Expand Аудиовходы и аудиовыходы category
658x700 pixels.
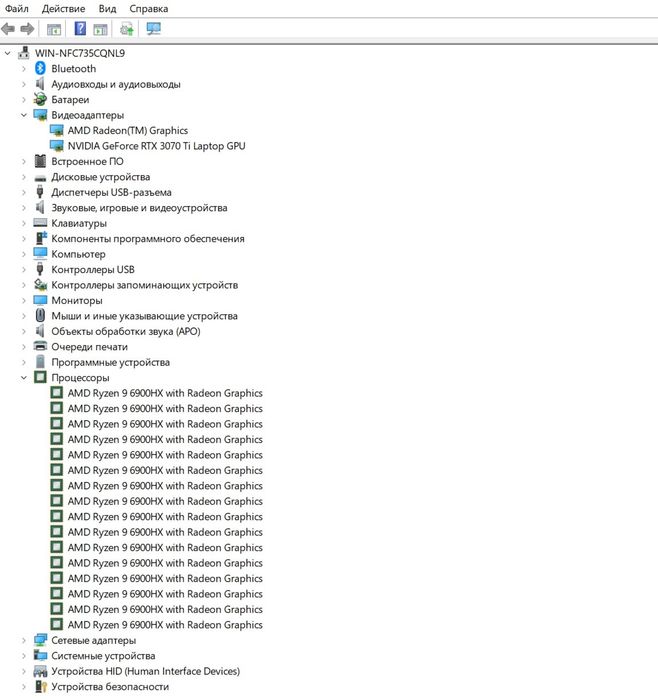click(24, 84)
